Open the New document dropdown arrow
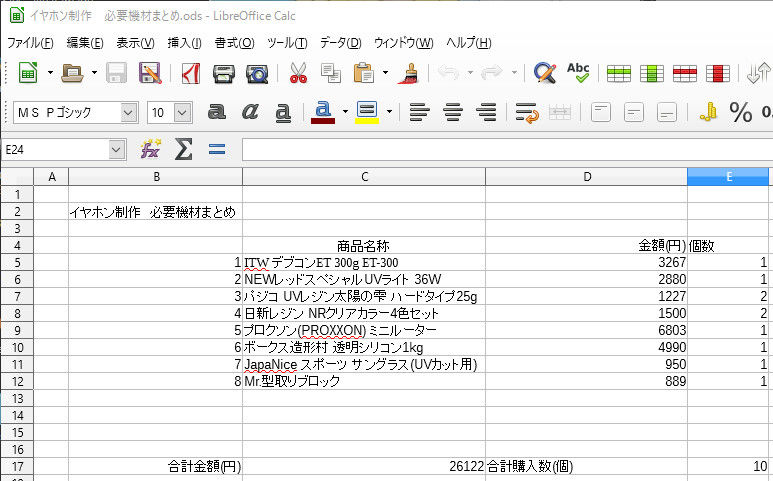This screenshot has width=773, height=481. (x=50, y=73)
